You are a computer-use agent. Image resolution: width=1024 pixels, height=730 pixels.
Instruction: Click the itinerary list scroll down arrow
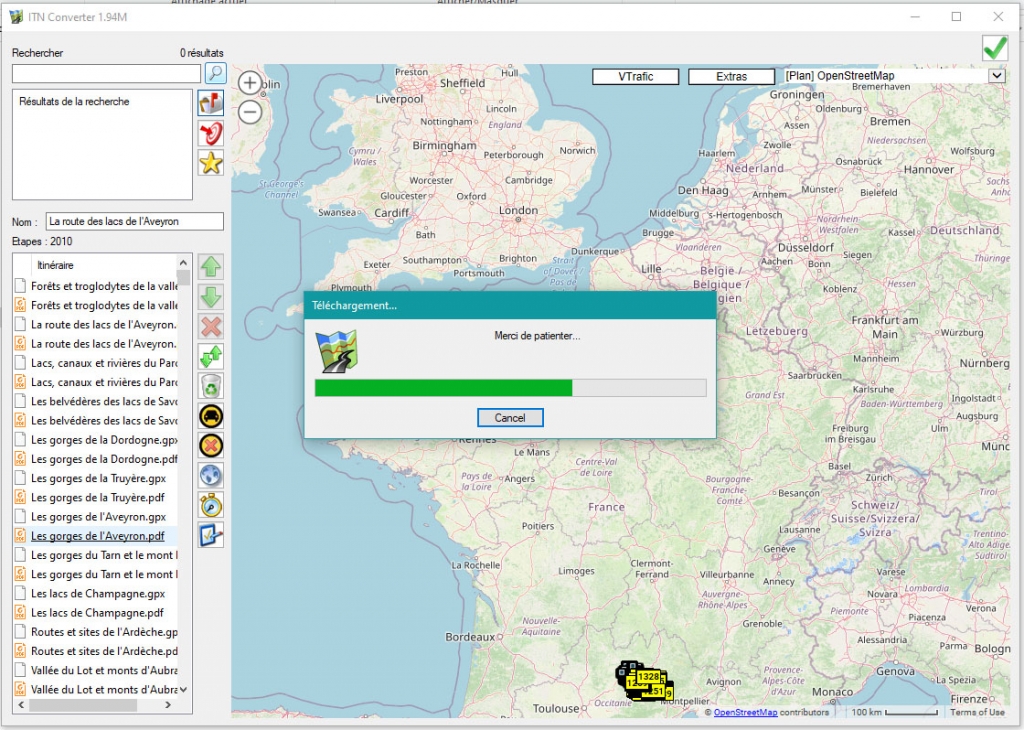[183, 690]
